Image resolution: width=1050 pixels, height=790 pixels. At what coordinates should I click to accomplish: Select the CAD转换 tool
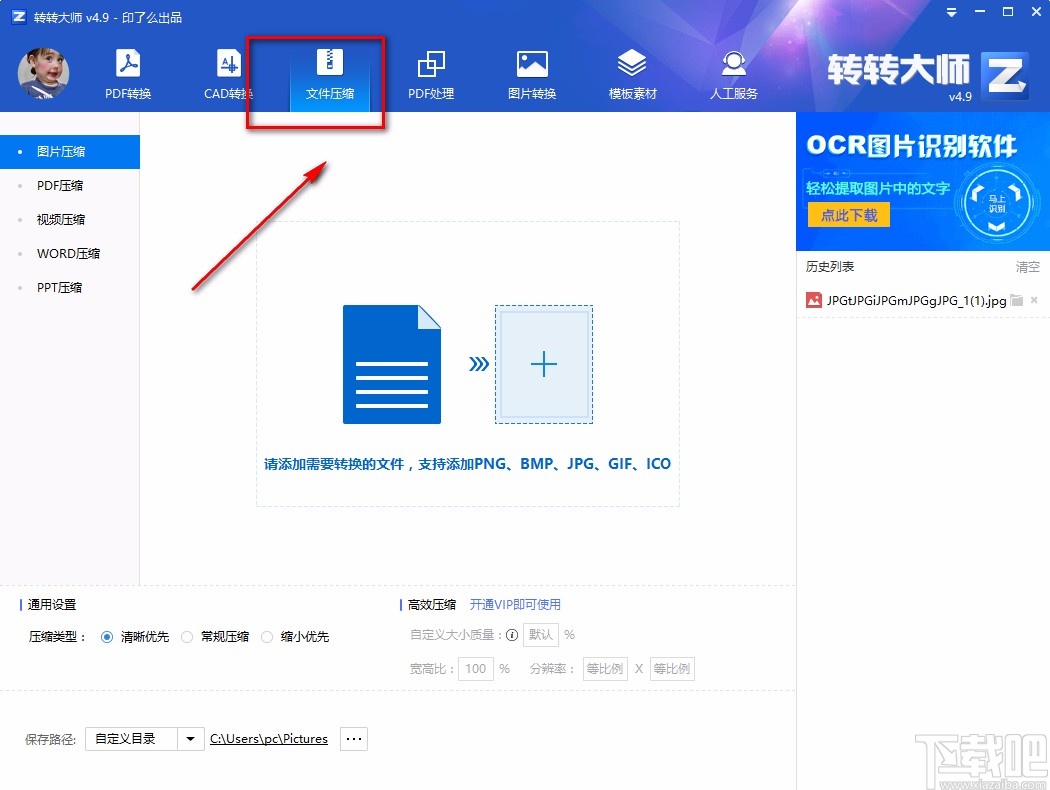(228, 75)
